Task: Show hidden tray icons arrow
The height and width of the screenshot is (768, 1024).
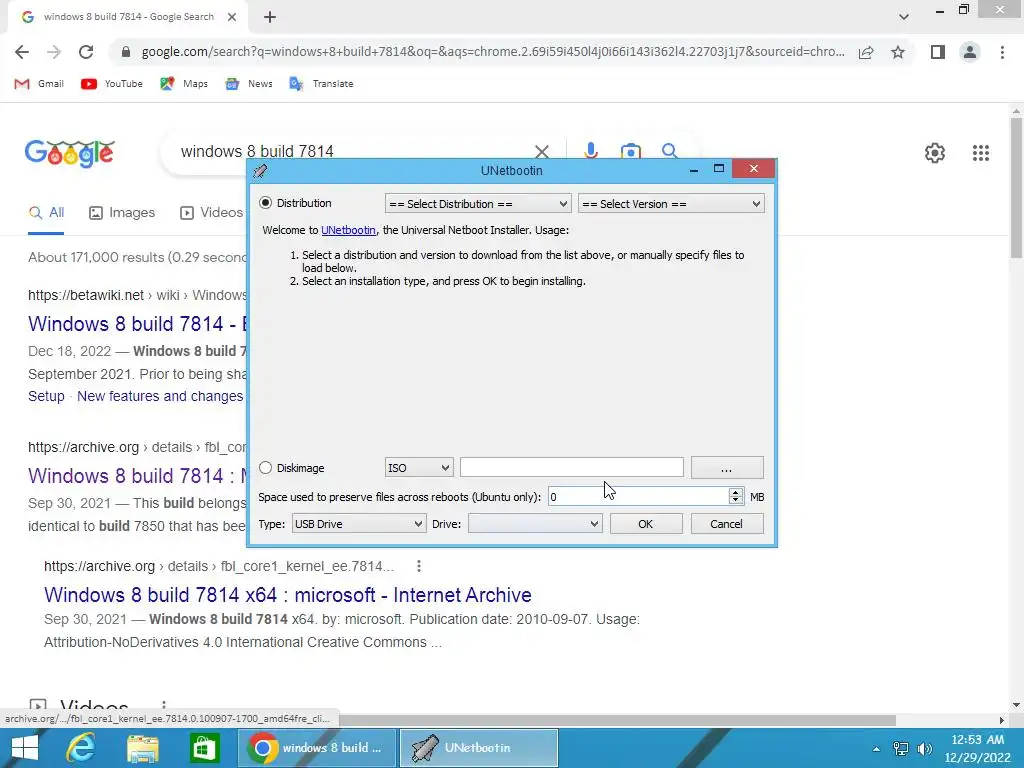Action: tap(876, 749)
